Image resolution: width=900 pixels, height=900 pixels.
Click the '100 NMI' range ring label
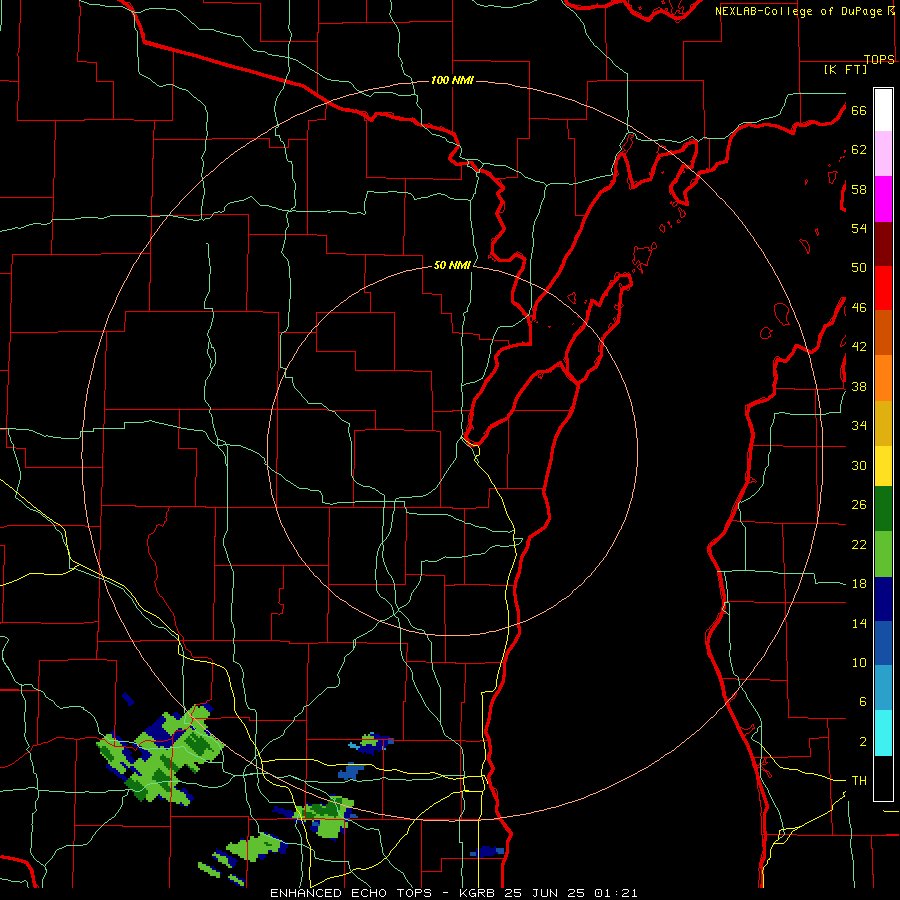(452, 80)
